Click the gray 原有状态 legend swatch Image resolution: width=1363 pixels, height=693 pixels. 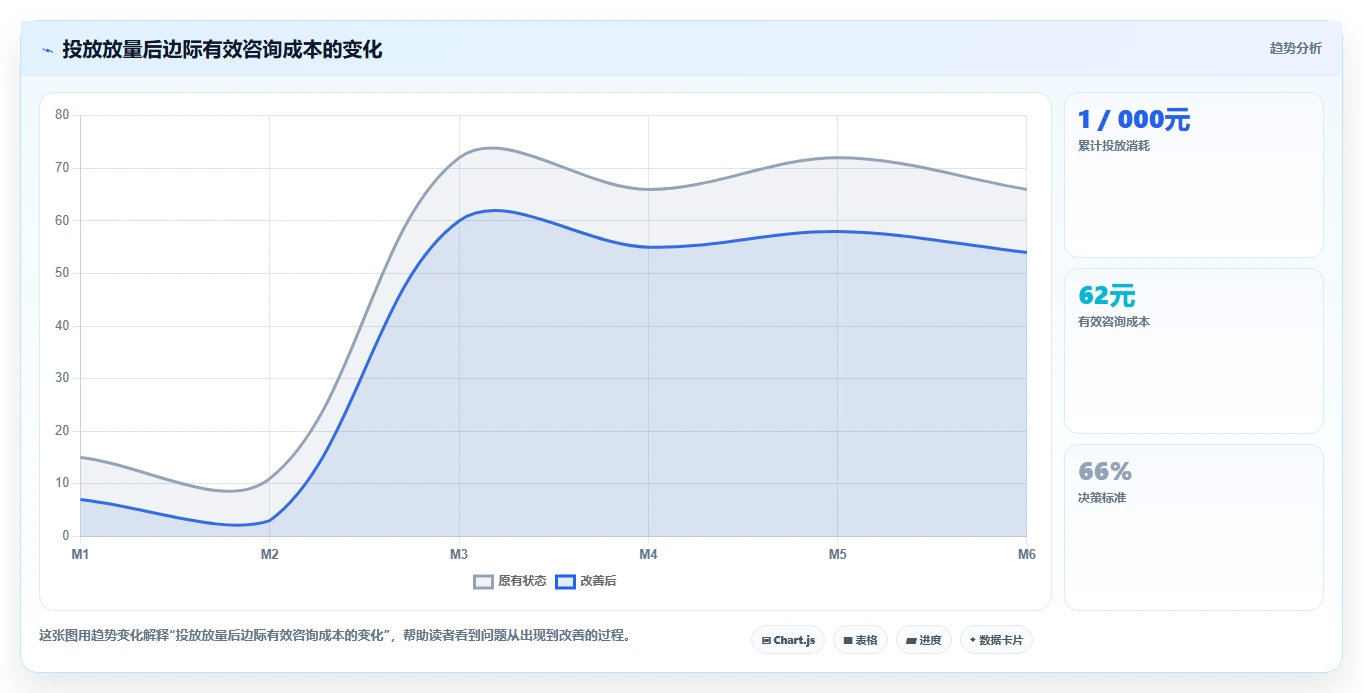tap(484, 581)
